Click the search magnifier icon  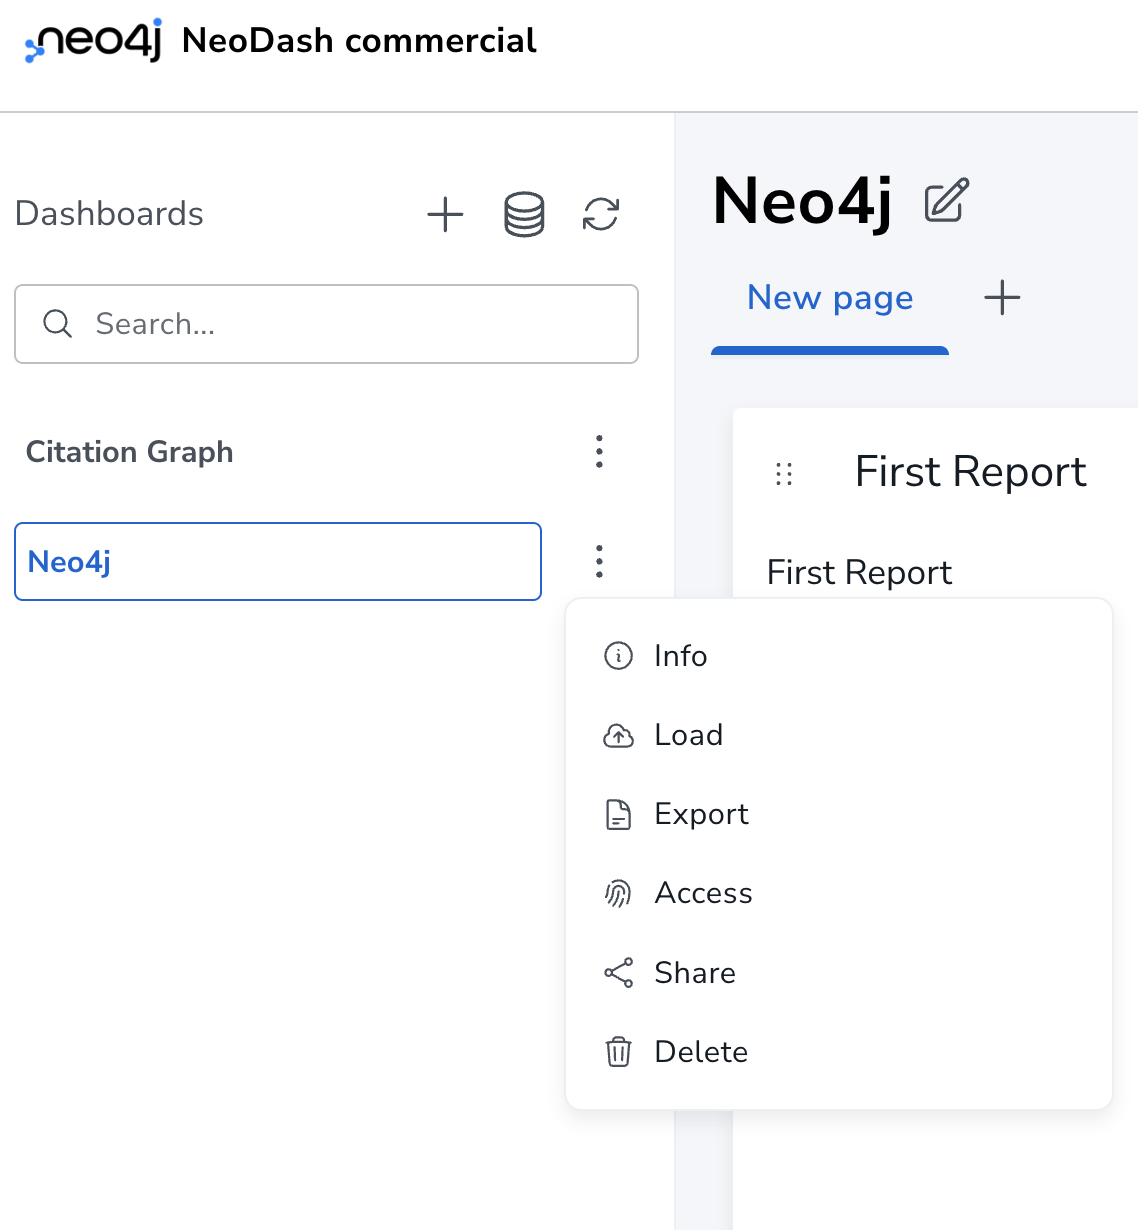point(58,324)
